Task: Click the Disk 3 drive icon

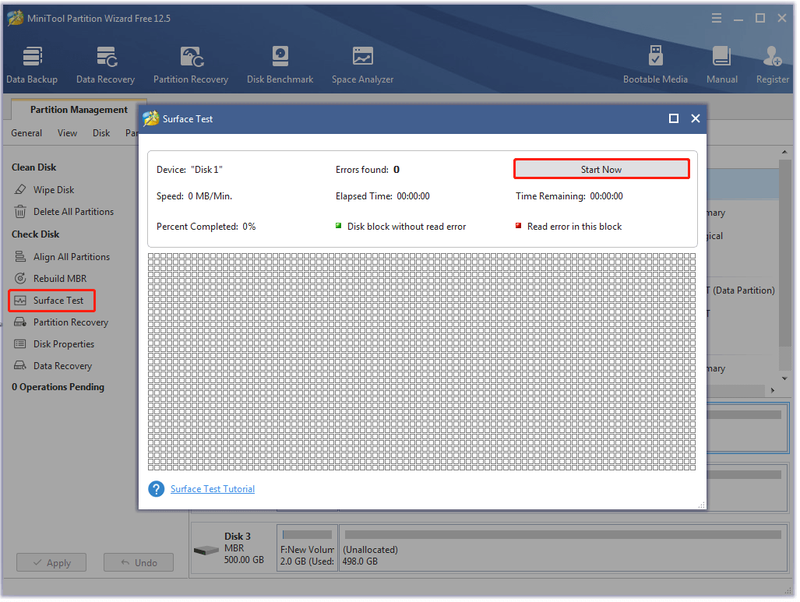Action: [x=206, y=550]
